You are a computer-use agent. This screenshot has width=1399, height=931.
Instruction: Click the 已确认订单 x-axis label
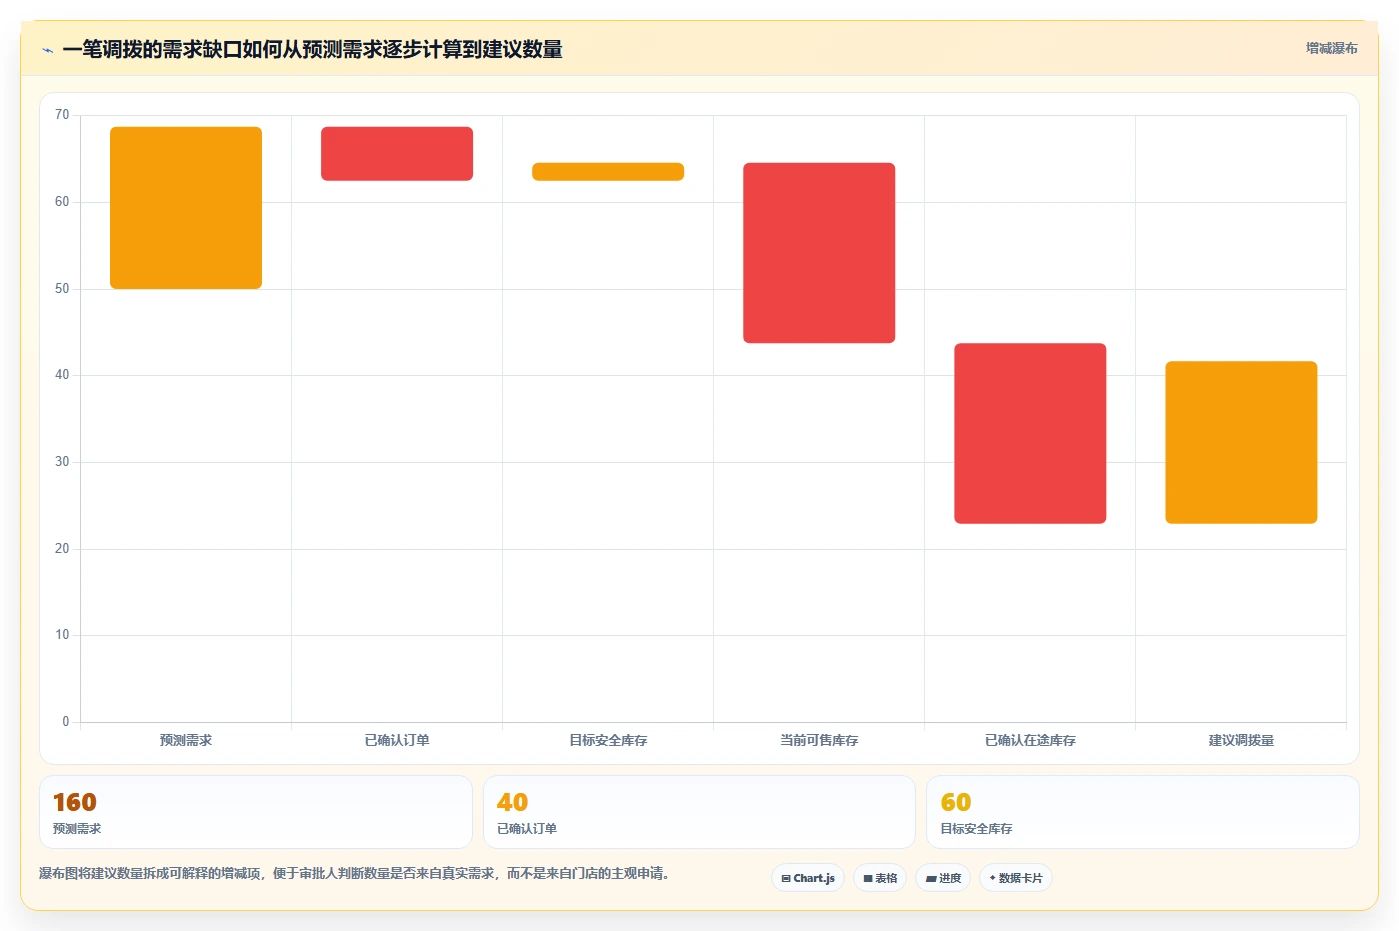[x=397, y=740]
